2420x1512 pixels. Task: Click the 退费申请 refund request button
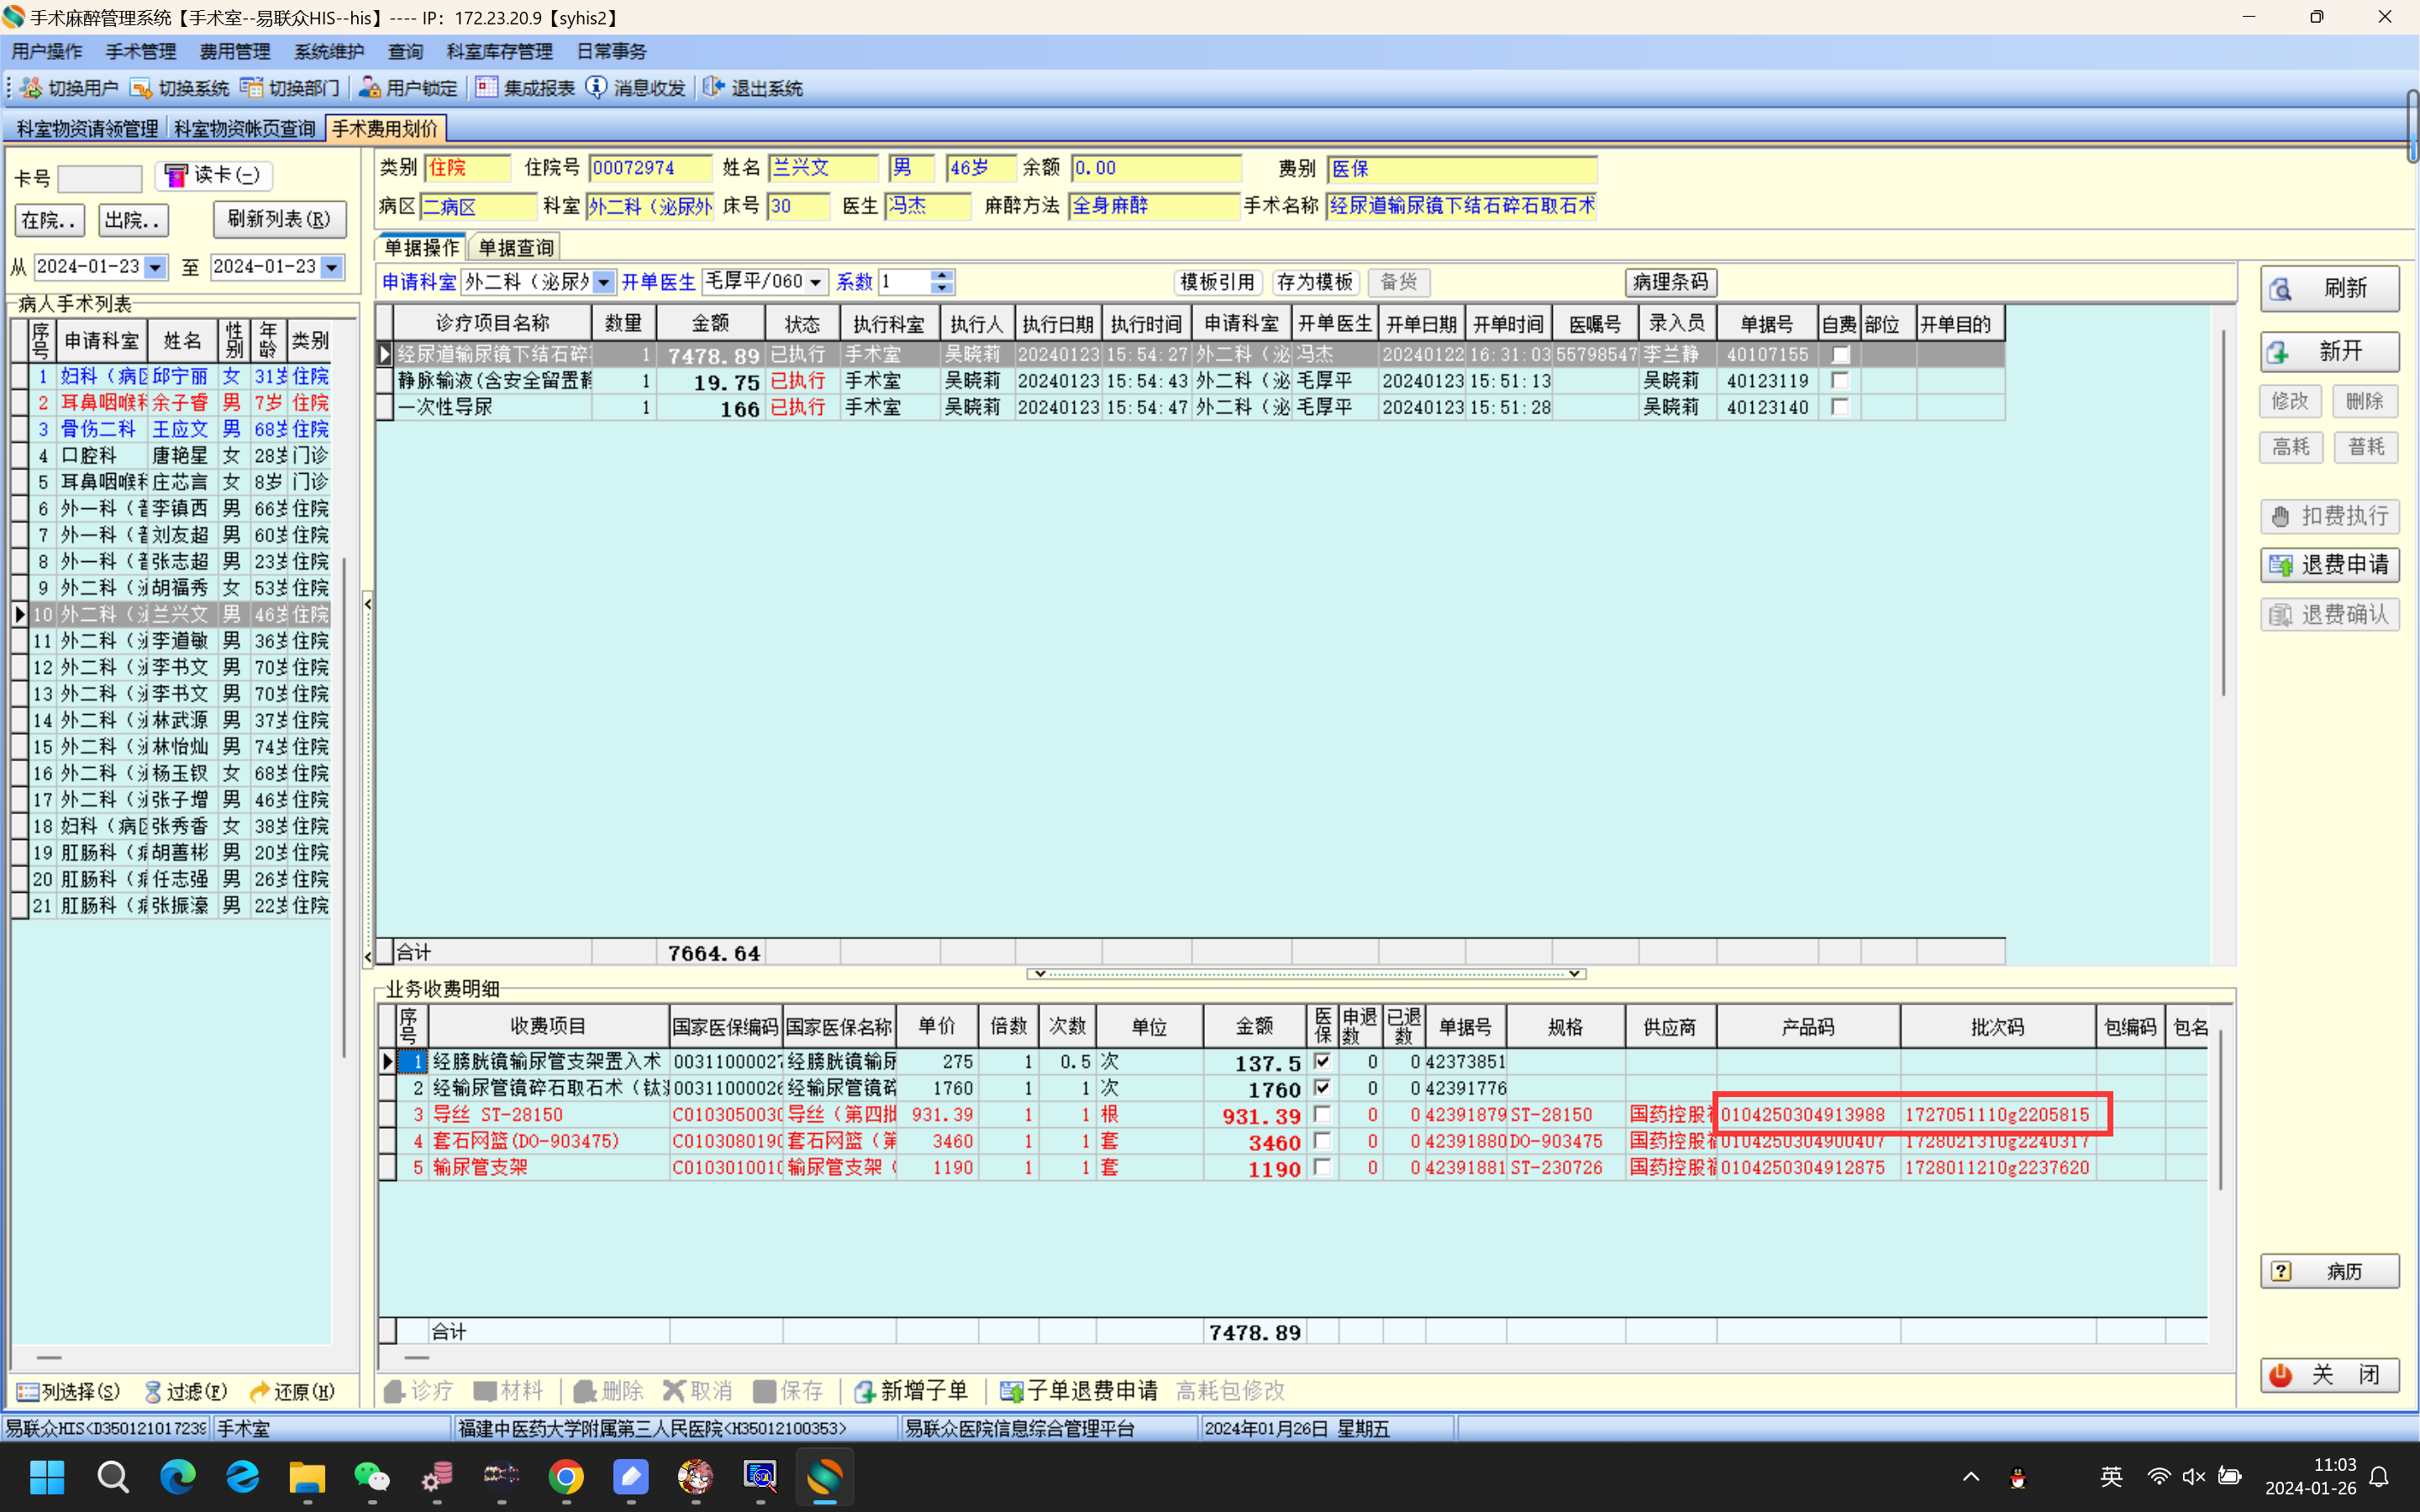[2329, 565]
